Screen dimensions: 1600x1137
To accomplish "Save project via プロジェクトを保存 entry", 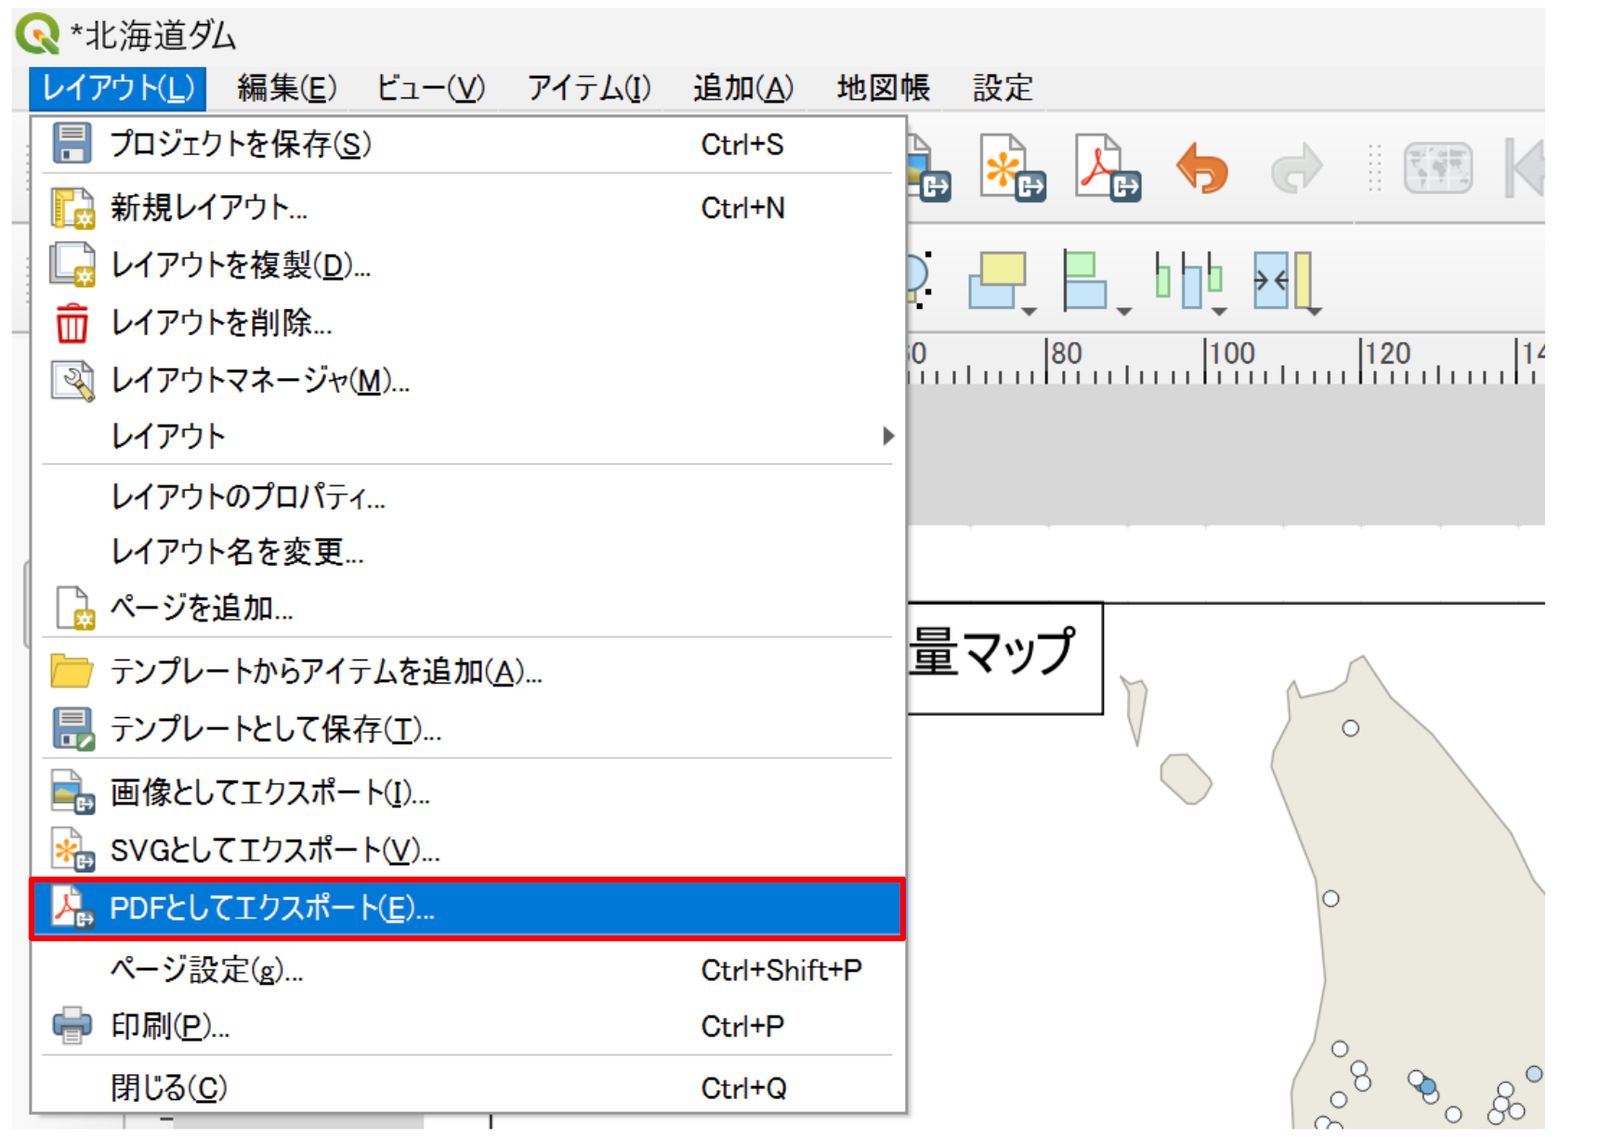I will [468, 144].
